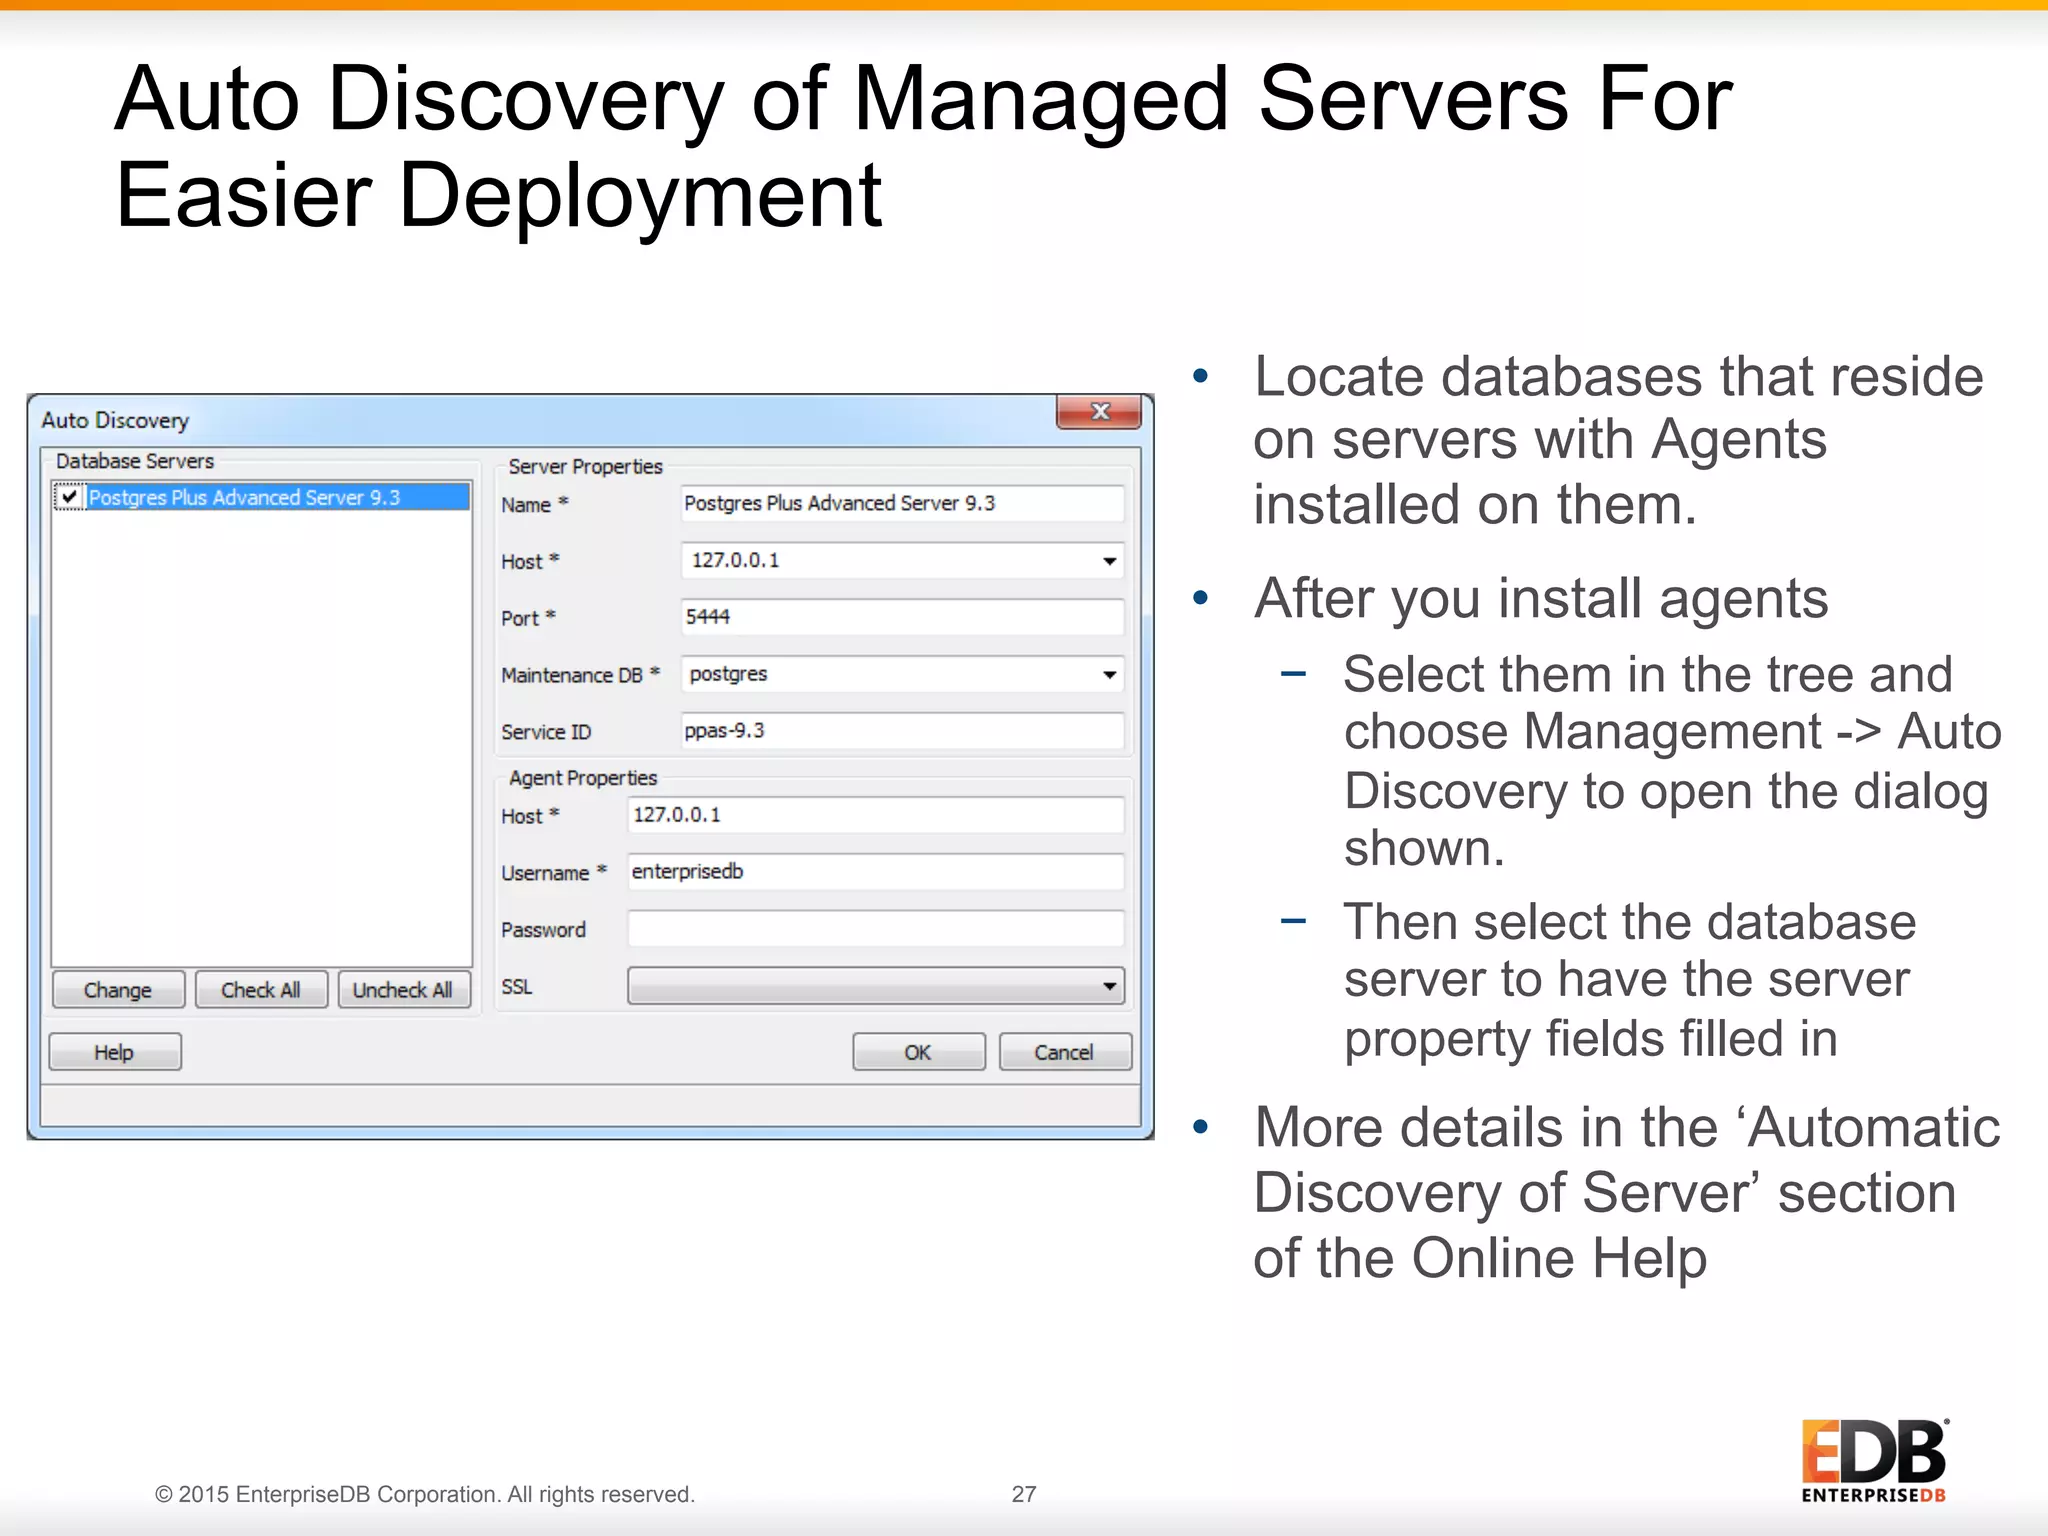Click the bullet 'After you install agents'

pos(1541,599)
